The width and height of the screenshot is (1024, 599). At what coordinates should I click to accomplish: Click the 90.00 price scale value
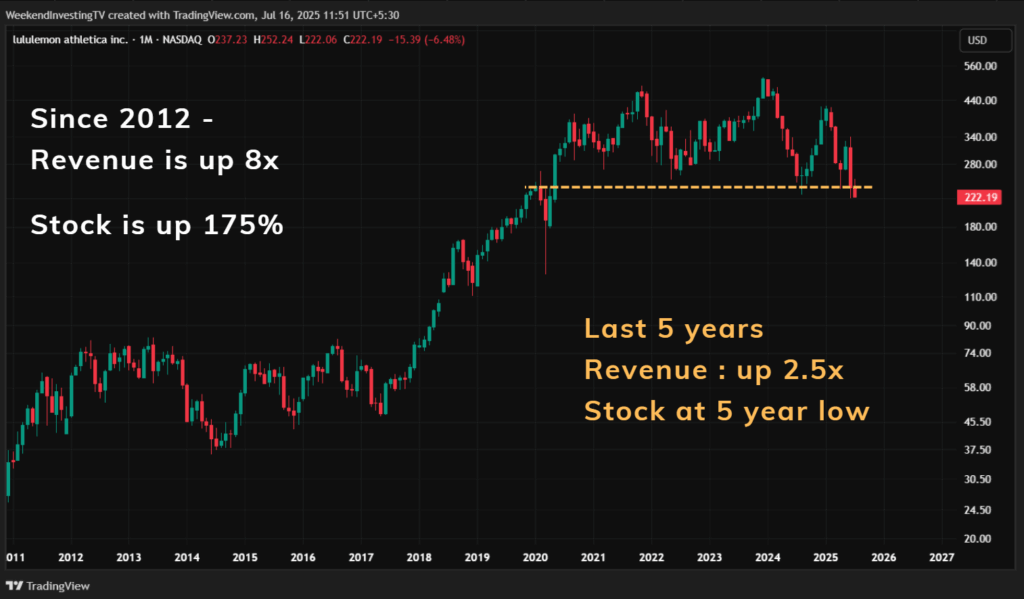(978, 325)
